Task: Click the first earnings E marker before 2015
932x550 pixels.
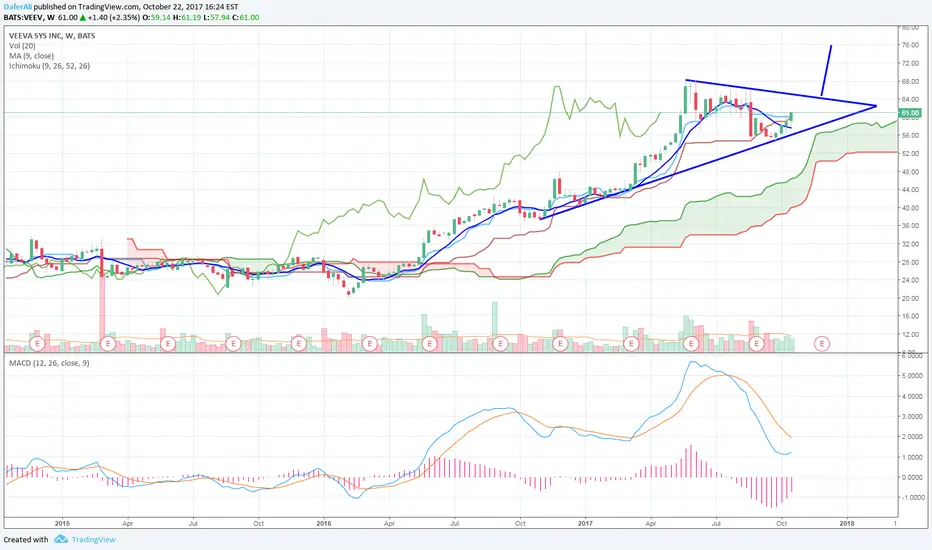Action: (37, 343)
